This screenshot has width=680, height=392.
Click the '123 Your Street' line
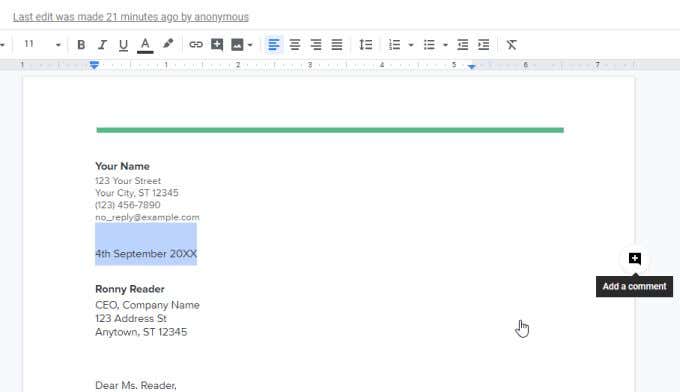[128, 180]
